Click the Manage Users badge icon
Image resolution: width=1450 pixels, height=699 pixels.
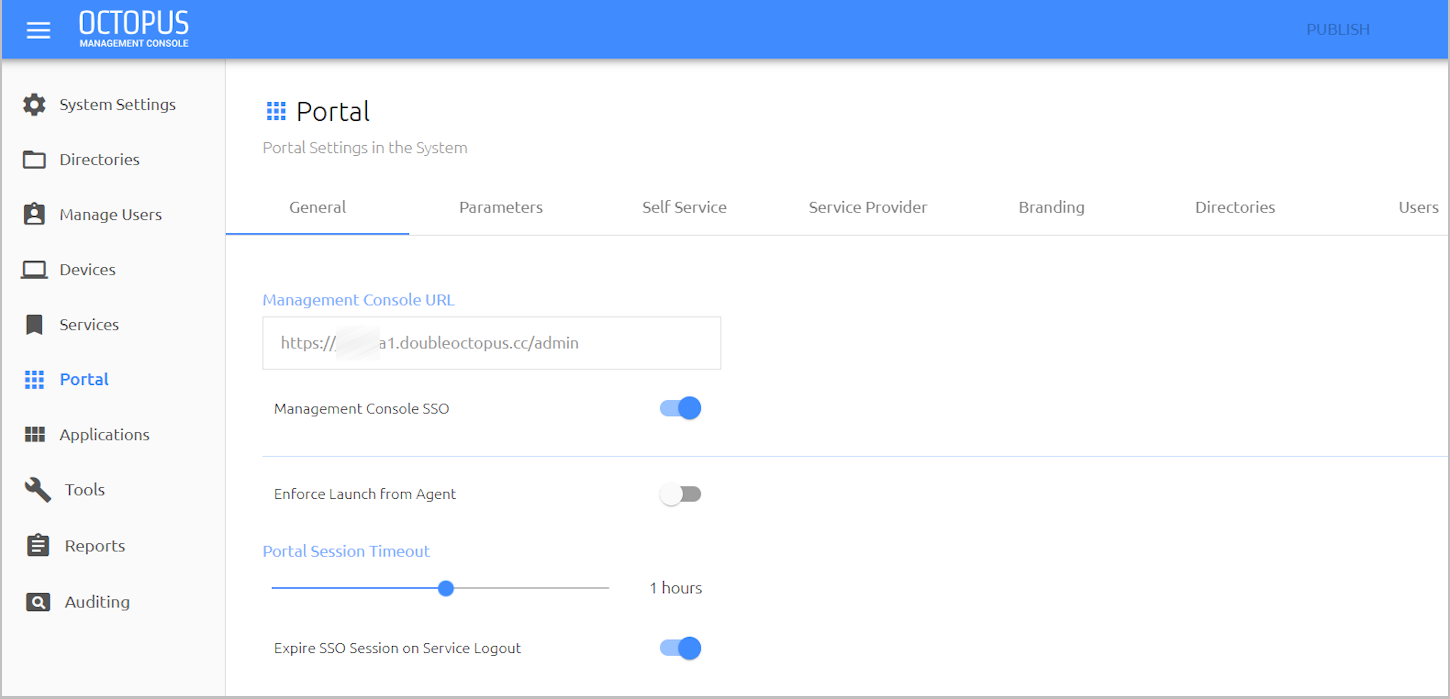click(35, 214)
